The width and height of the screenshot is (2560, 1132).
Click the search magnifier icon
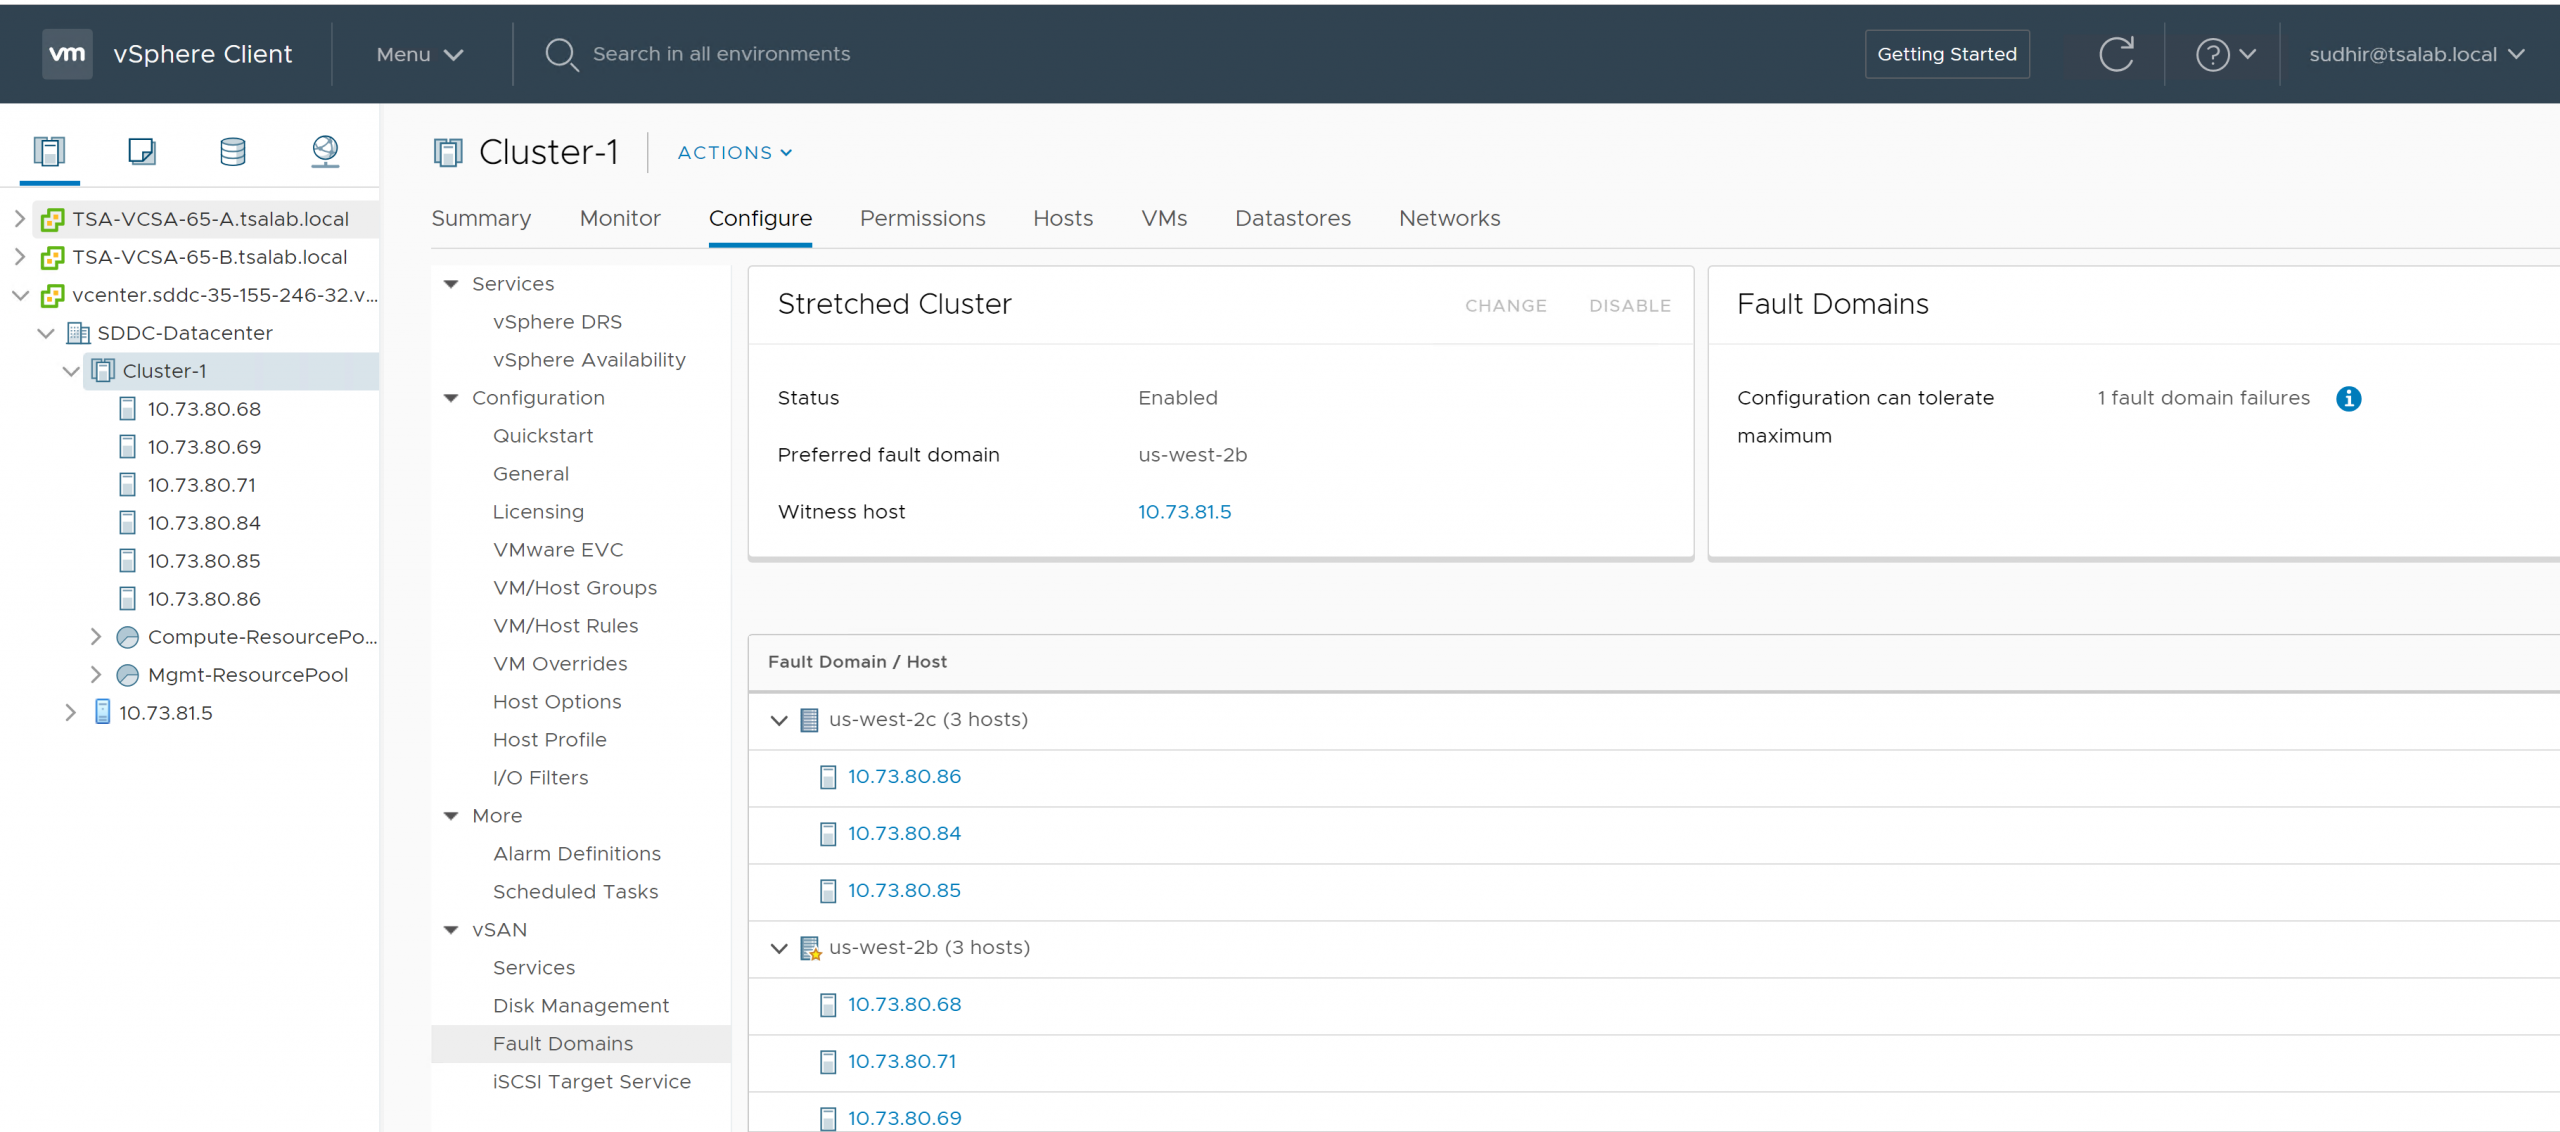click(561, 54)
